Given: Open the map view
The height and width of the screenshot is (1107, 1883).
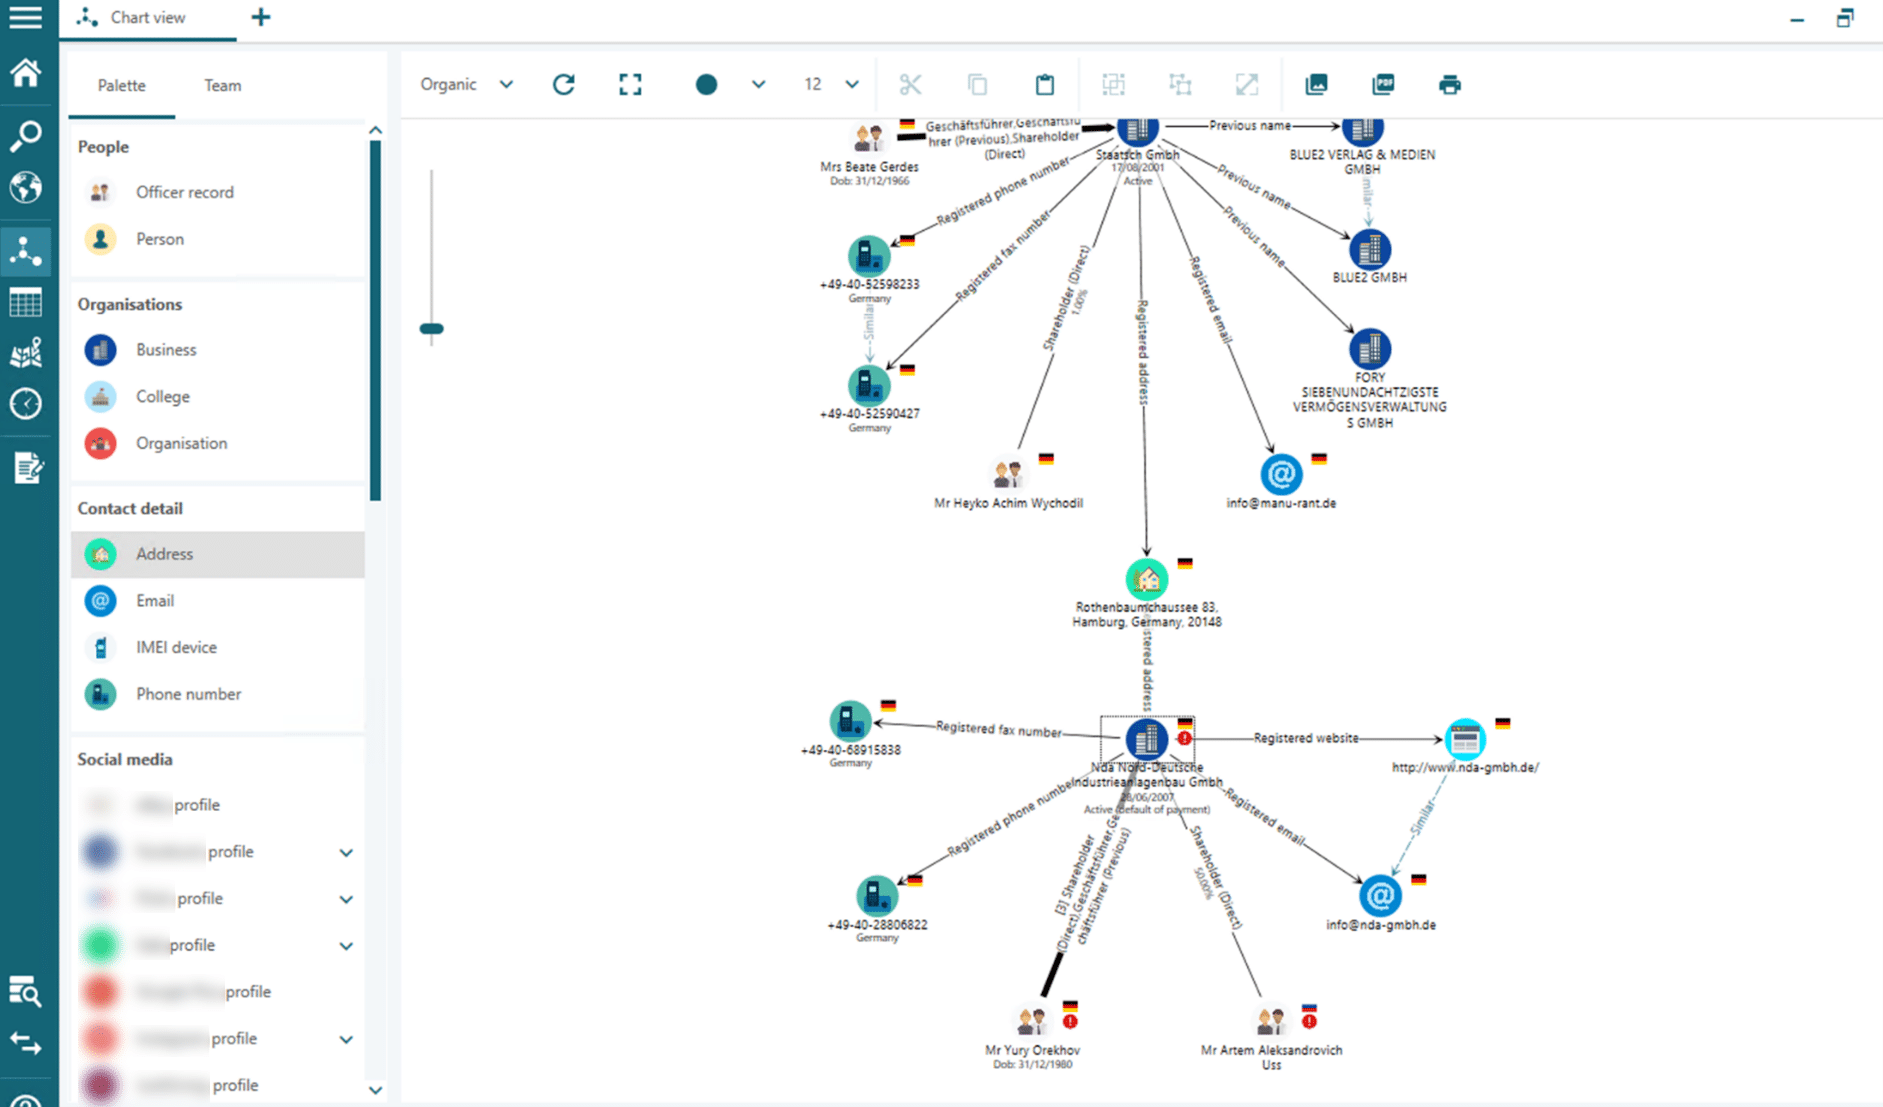Looking at the screenshot, I should coord(26,352).
